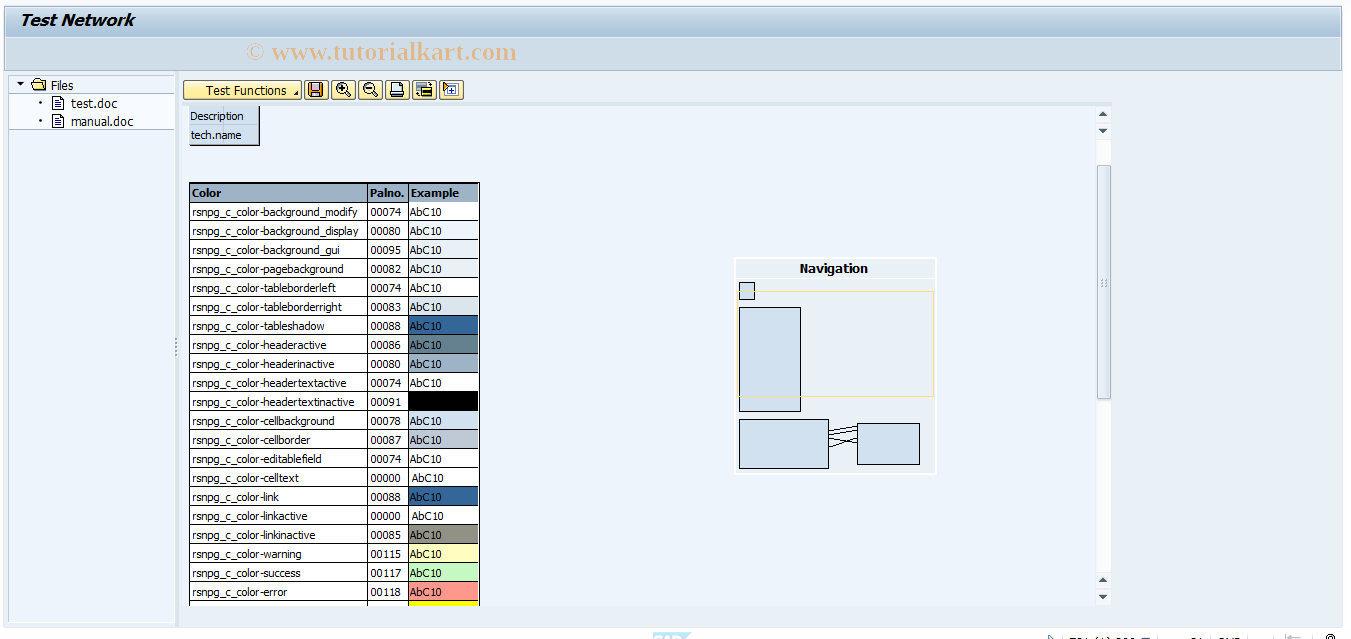Click the Palno. column header
1351x639 pixels.
[388, 193]
